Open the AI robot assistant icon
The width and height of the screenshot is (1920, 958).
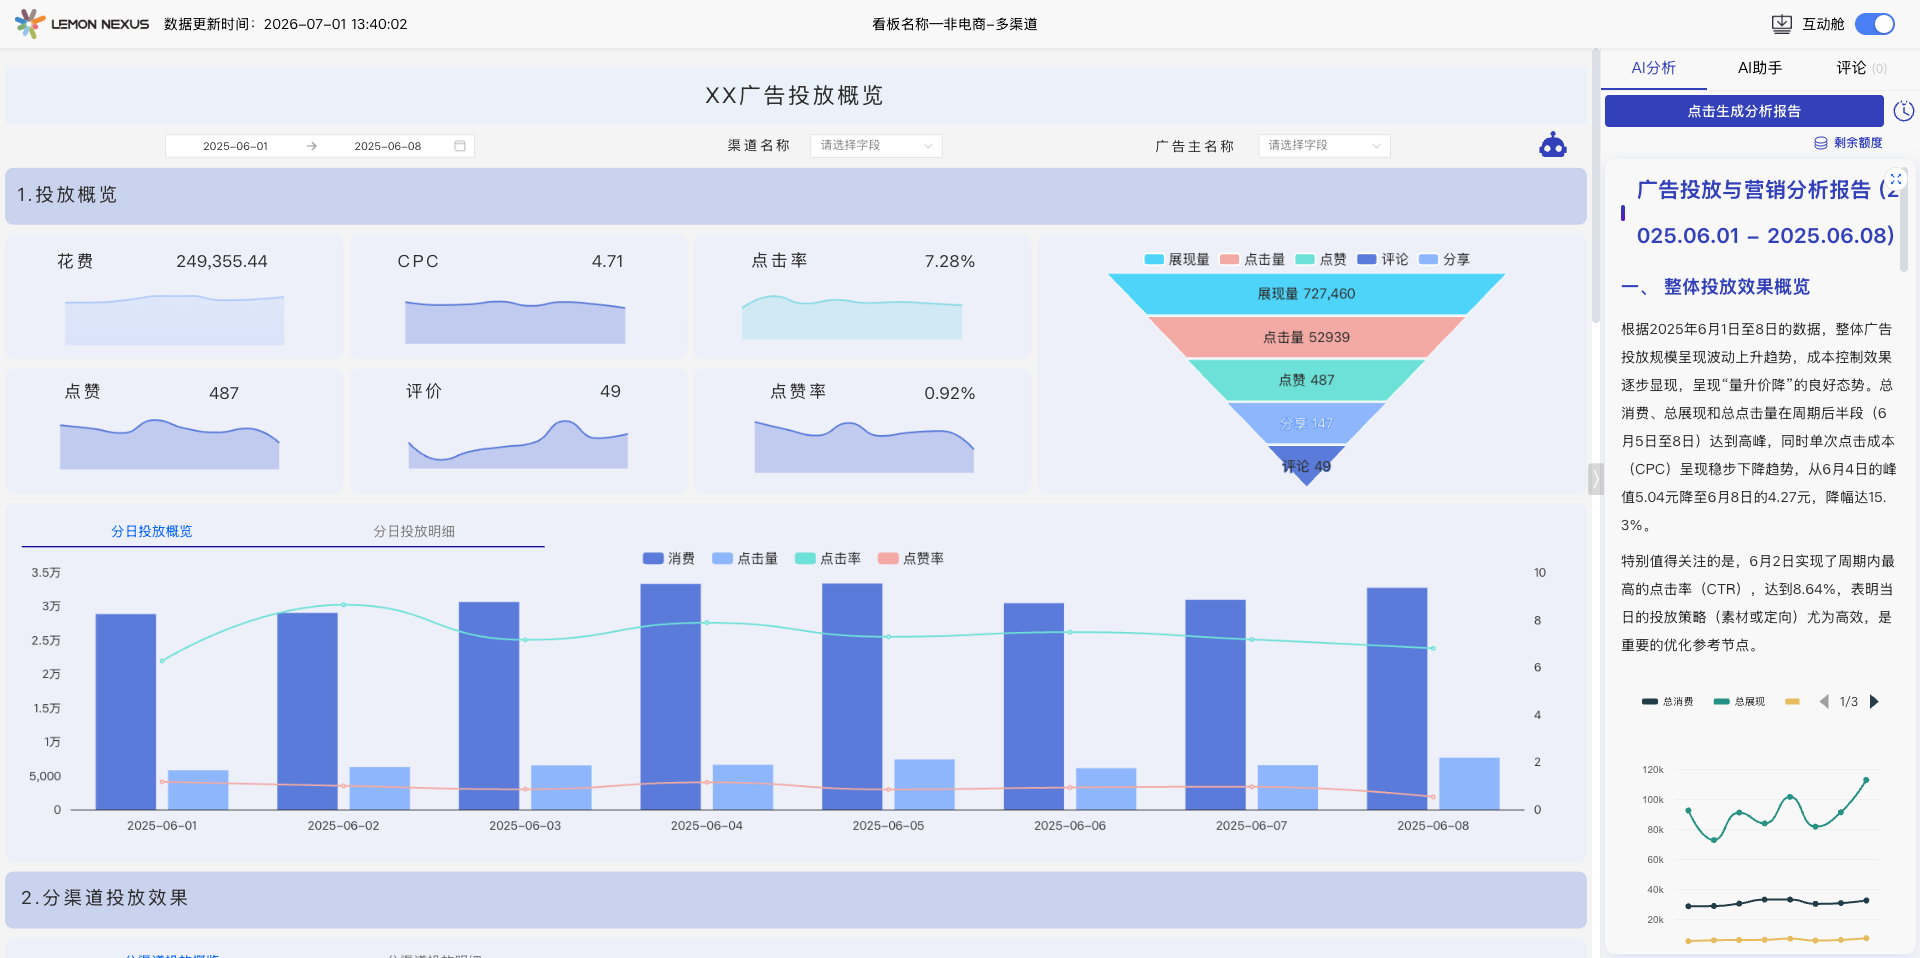[x=1552, y=145]
